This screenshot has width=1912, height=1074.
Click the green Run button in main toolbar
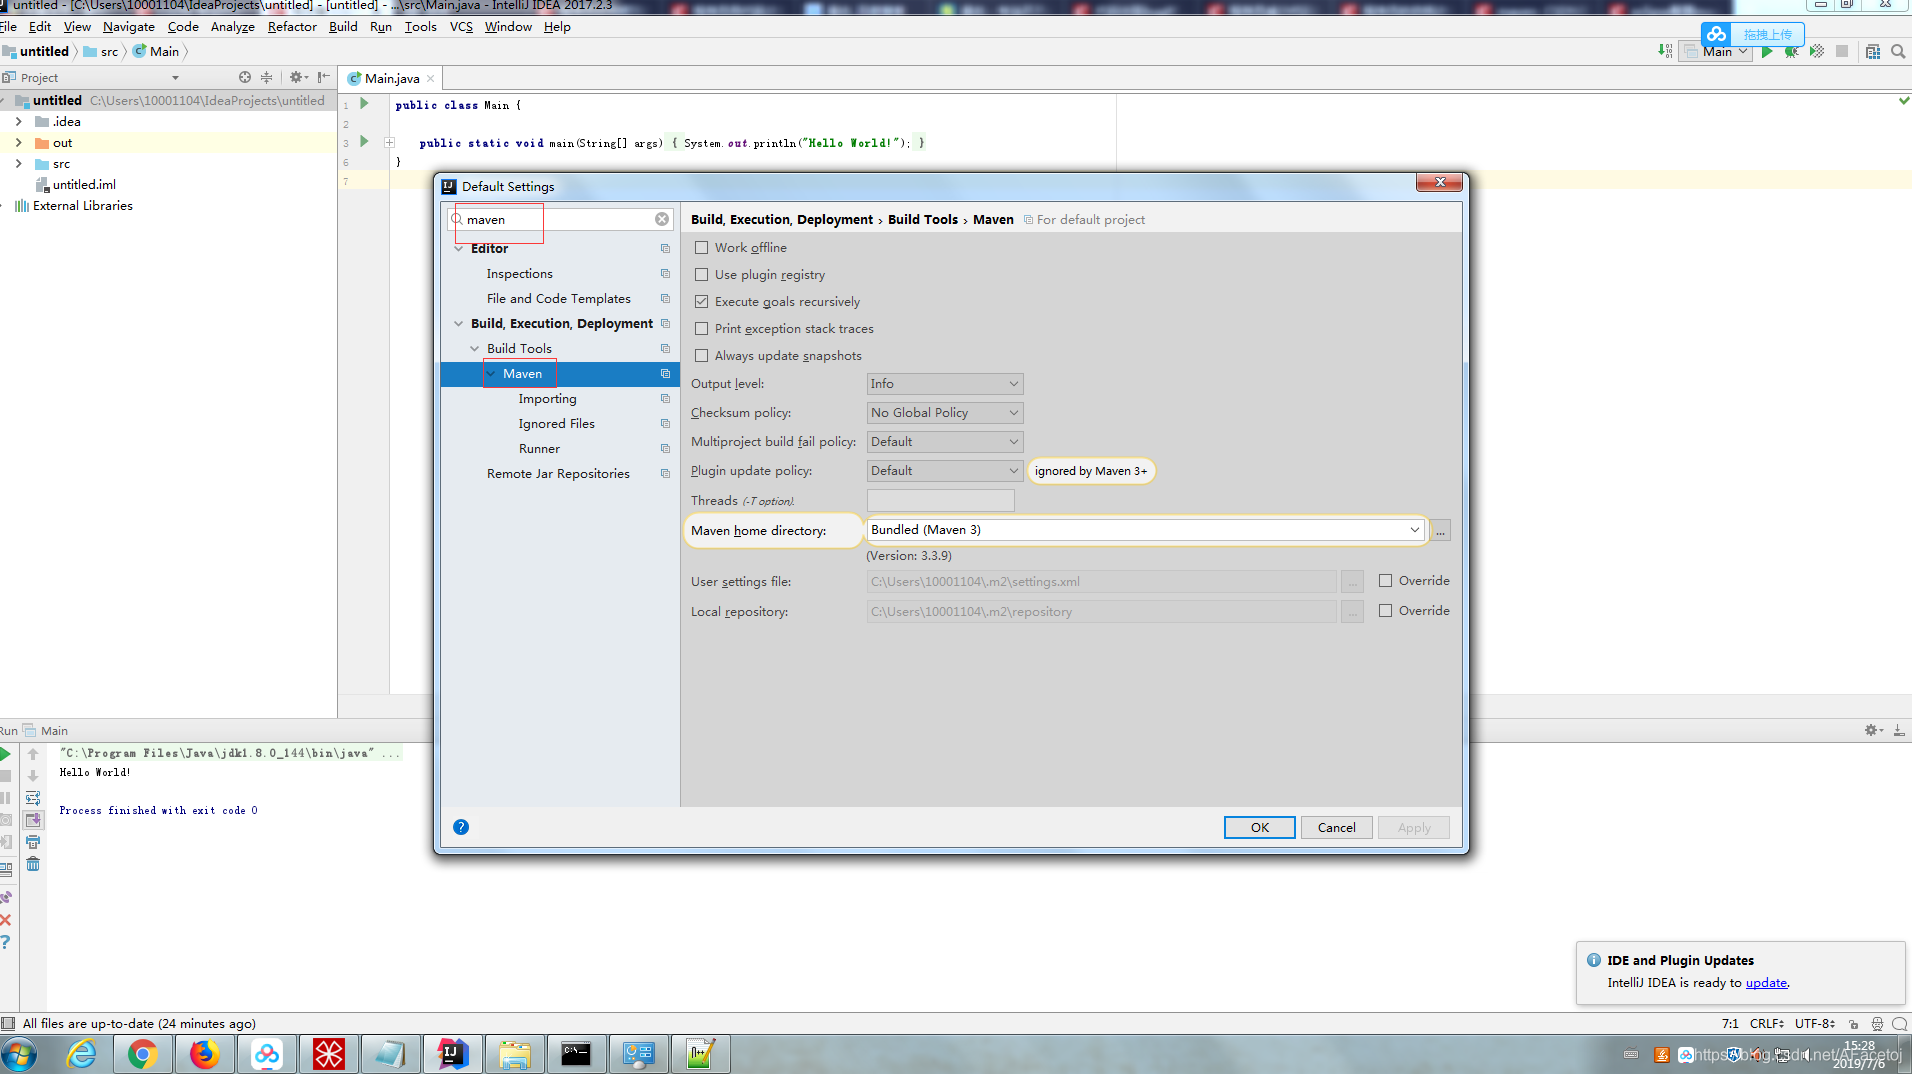pos(1767,52)
